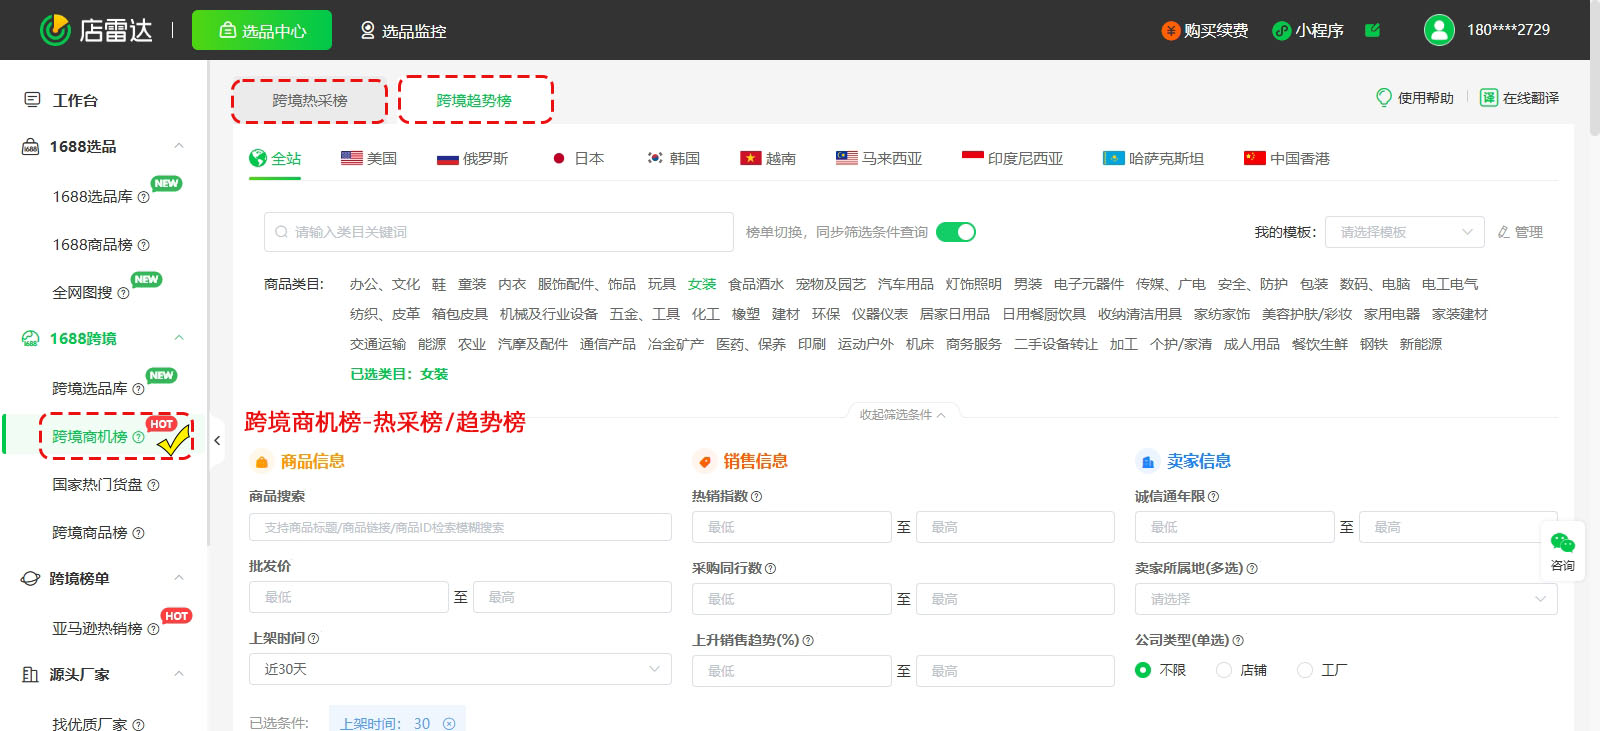Choose the 宠物及园艺 product category

[831, 284]
